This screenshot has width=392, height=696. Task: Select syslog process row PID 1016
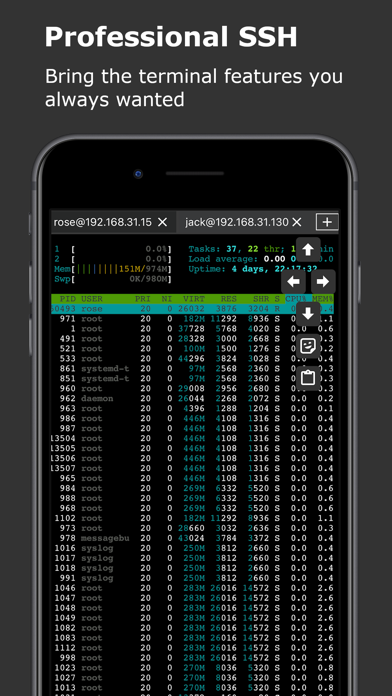(x=192, y=548)
